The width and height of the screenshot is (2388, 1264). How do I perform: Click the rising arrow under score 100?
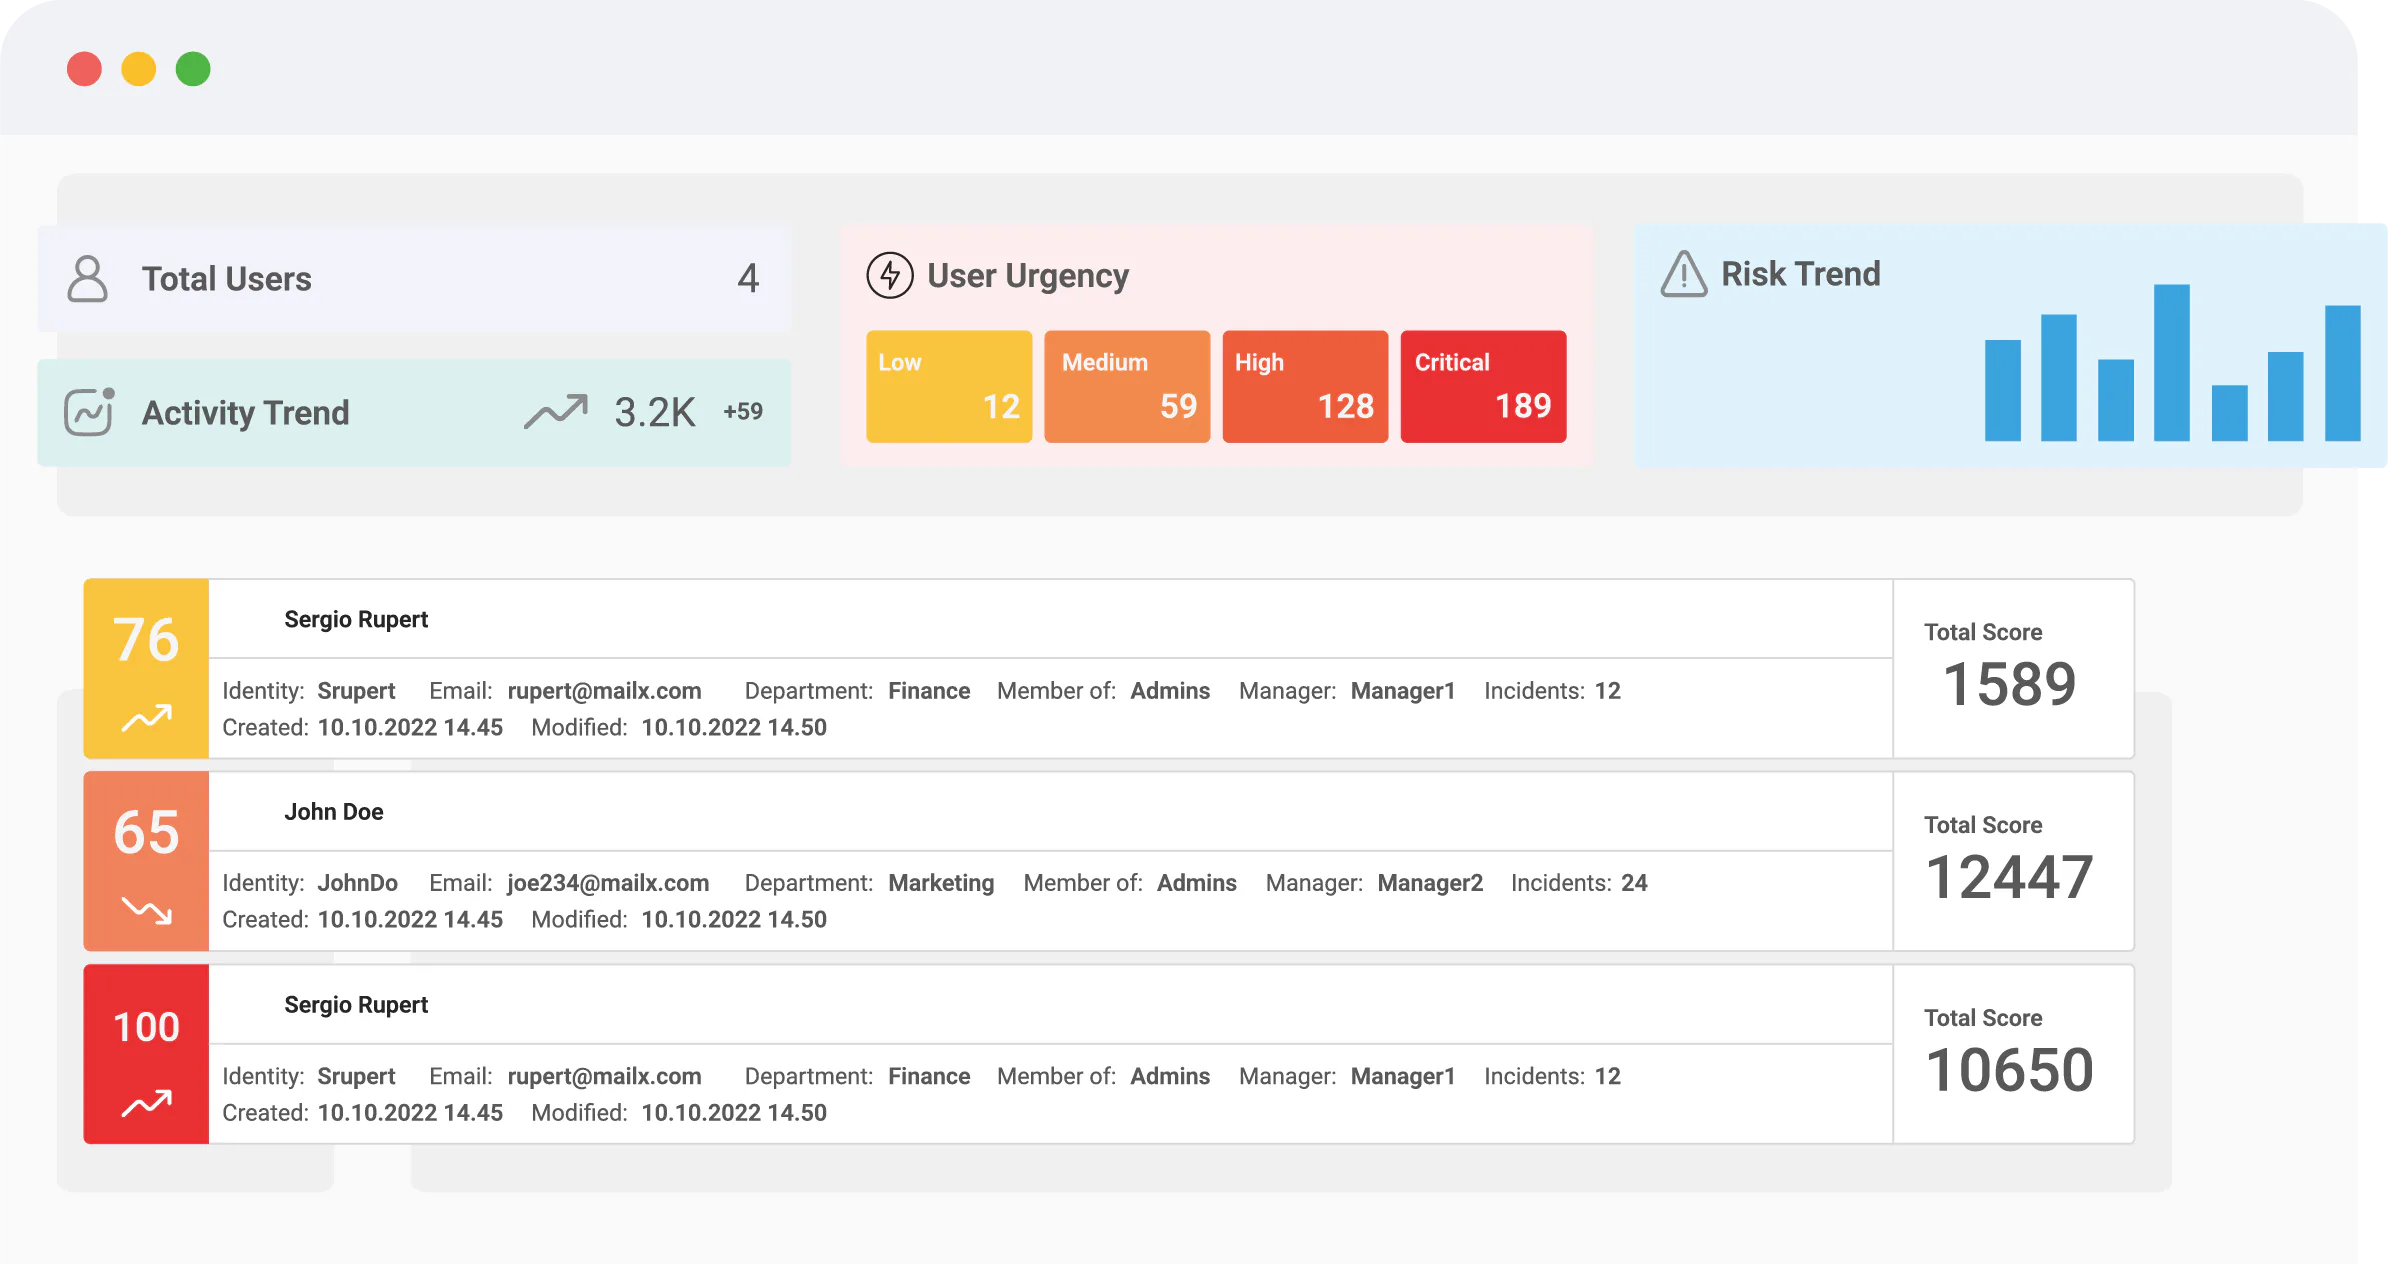(x=147, y=1103)
